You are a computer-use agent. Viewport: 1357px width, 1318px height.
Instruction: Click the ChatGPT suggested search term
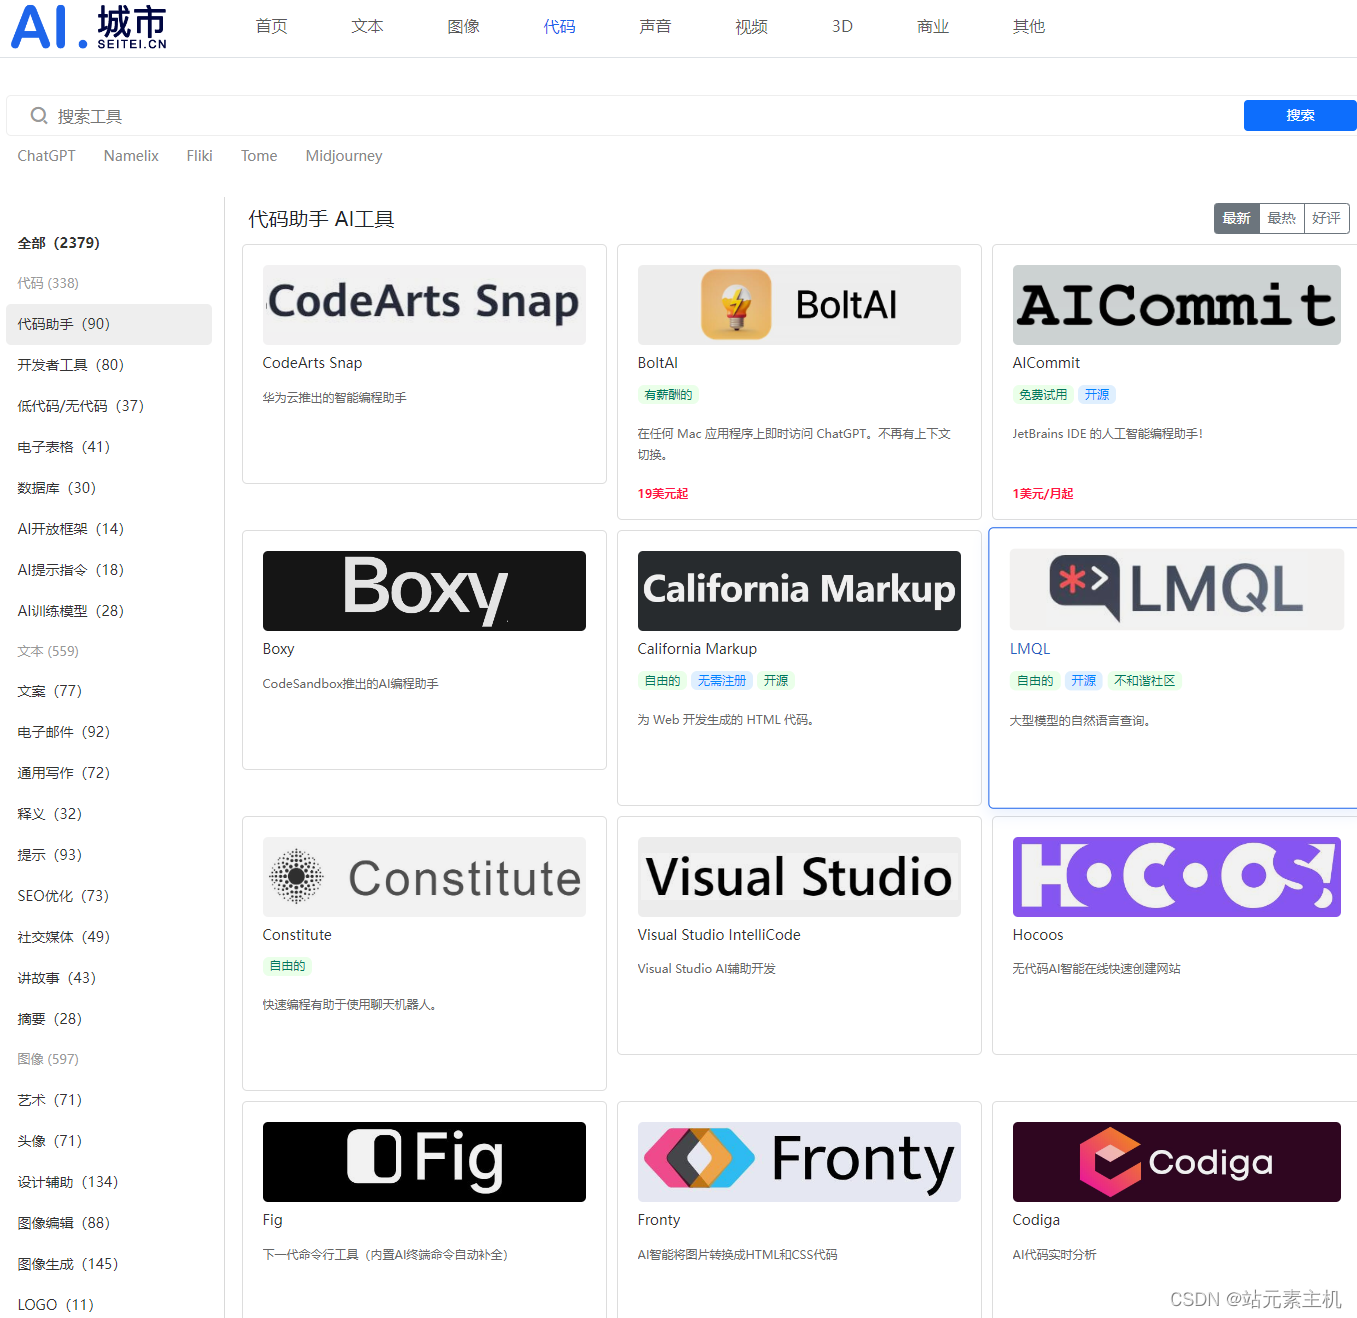point(46,156)
